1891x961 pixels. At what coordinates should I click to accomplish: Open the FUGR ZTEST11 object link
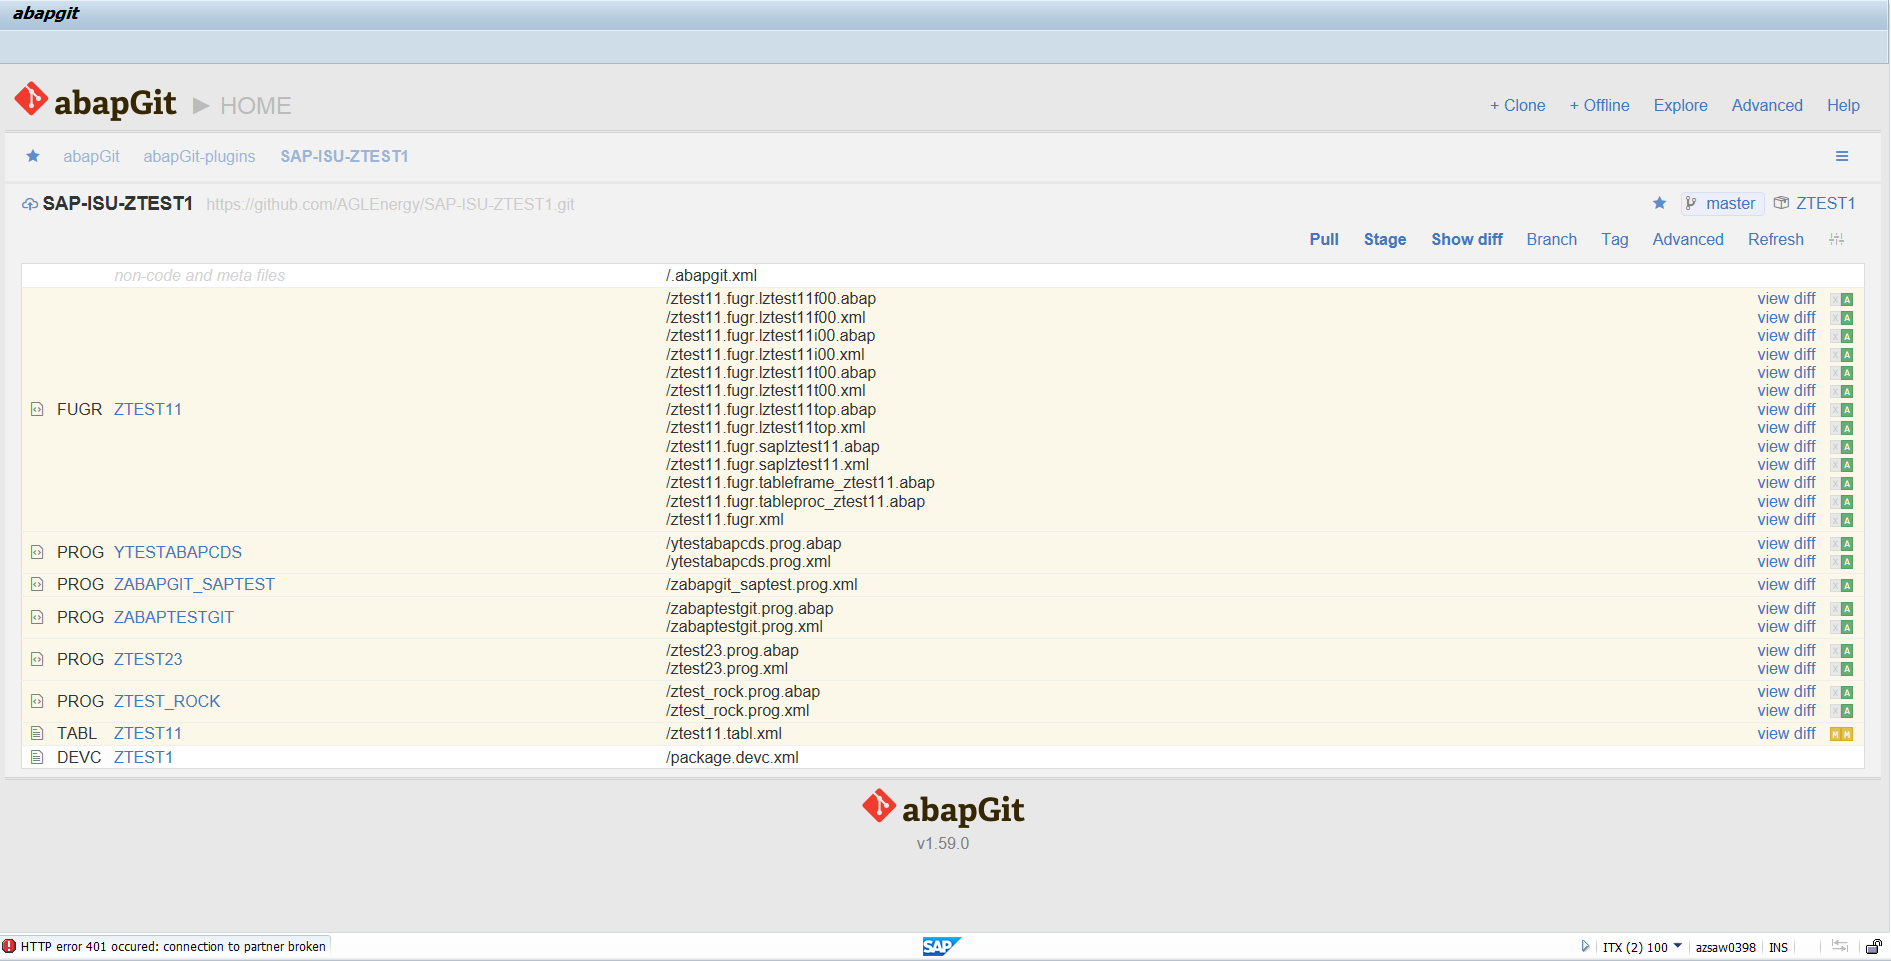pos(148,409)
